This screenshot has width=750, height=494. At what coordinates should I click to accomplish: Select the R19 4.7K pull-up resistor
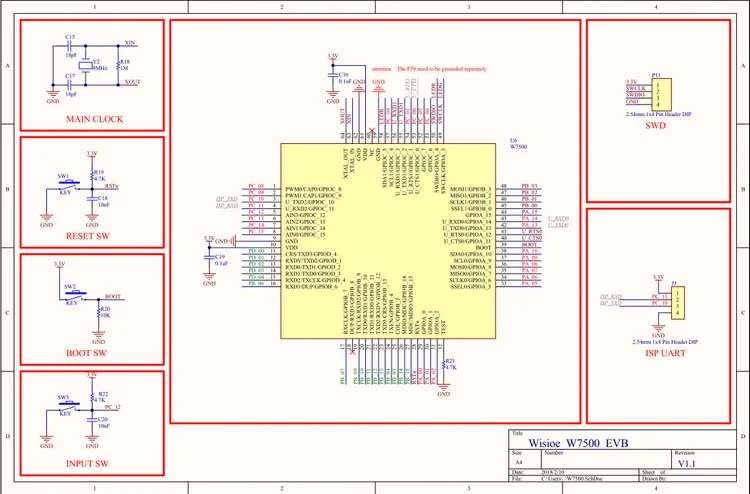coord(92,176)
